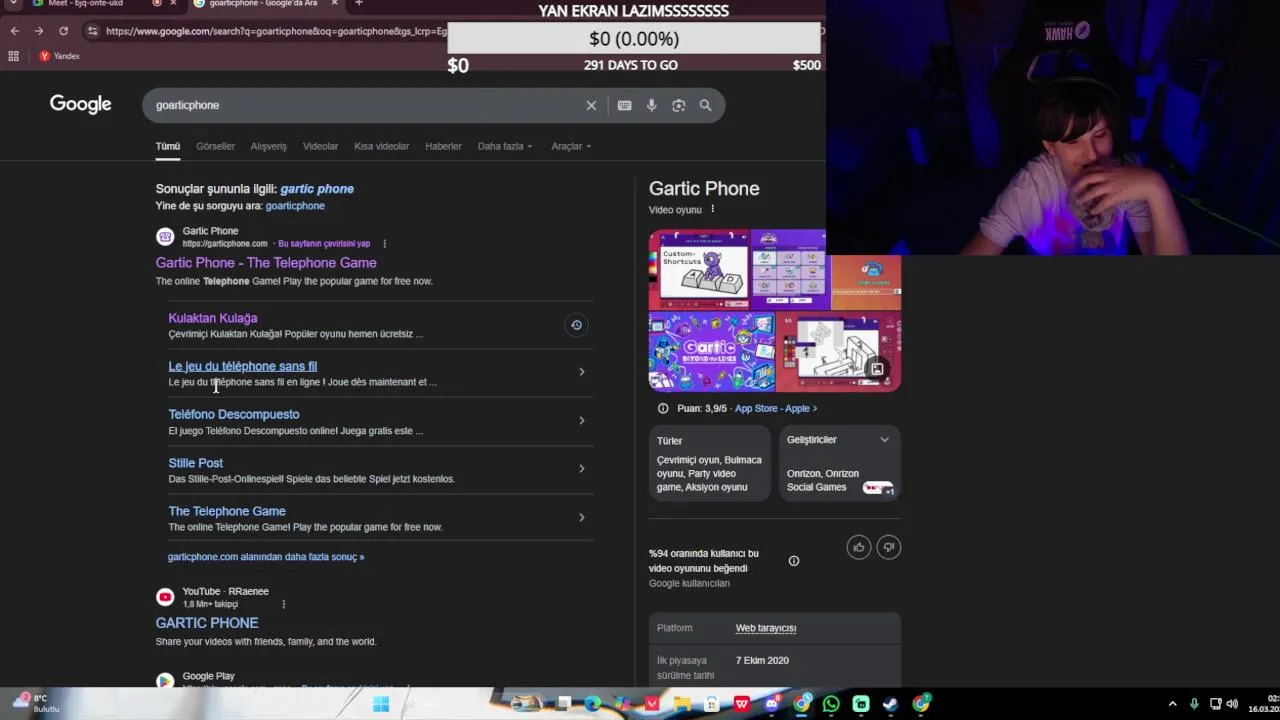Image resolution: width=1280 pixels, height=720 pixels.
Task: Expand the Geliştiriciler card chevron
Action: (x=884, y=440)
